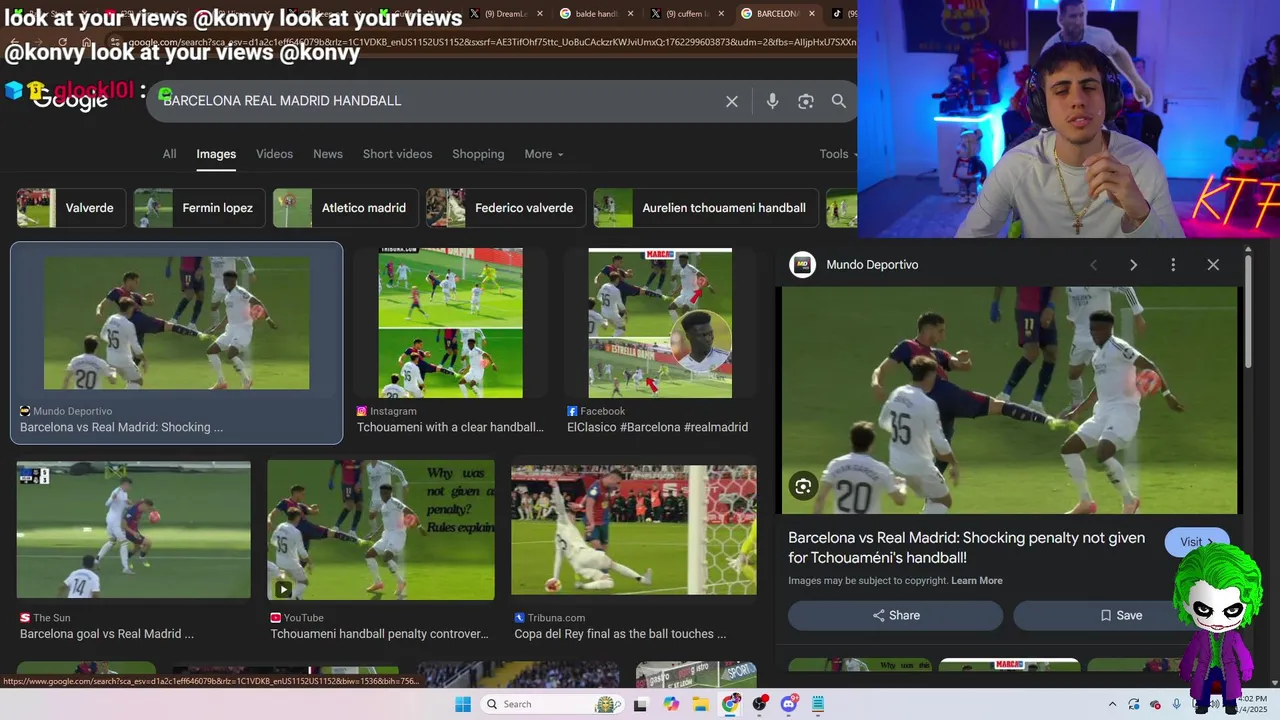Click the microphone icon in system tray
The height and width of the screenshot is (720, 1280).
click(x=1177, y=704)
